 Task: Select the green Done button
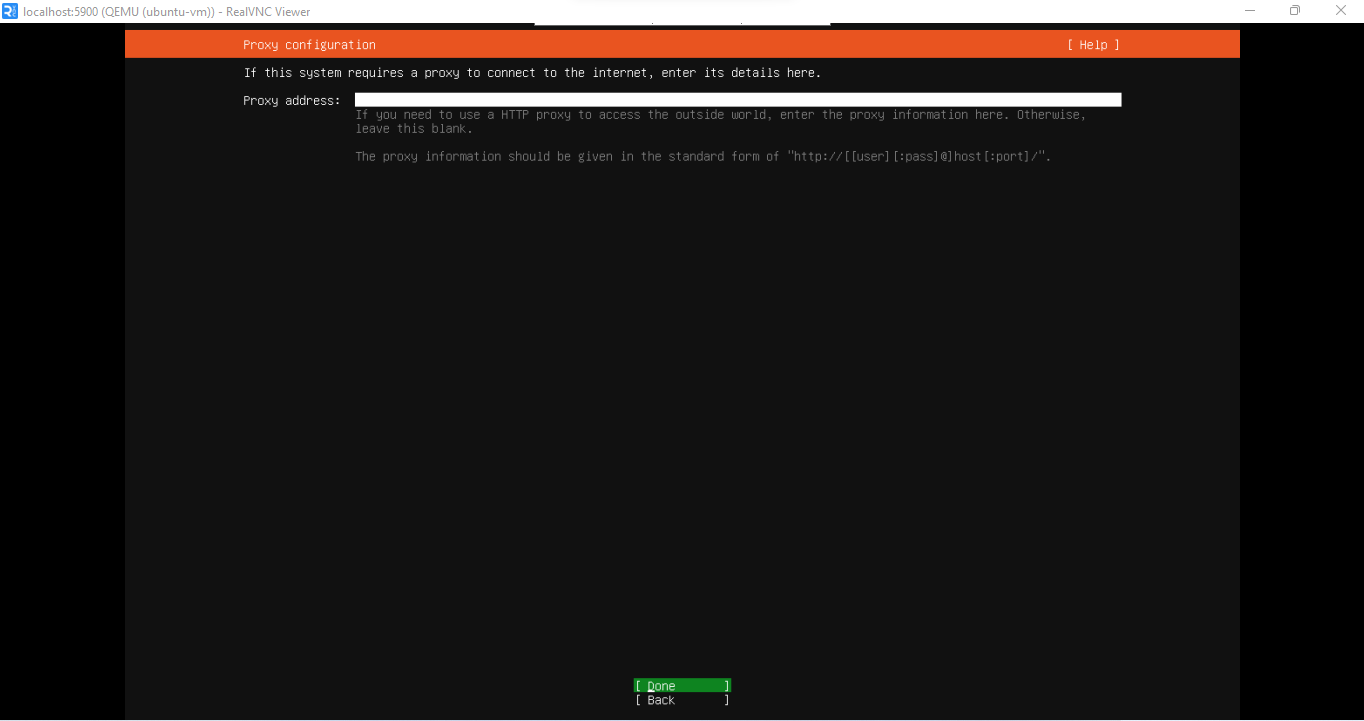pos(682,686)
